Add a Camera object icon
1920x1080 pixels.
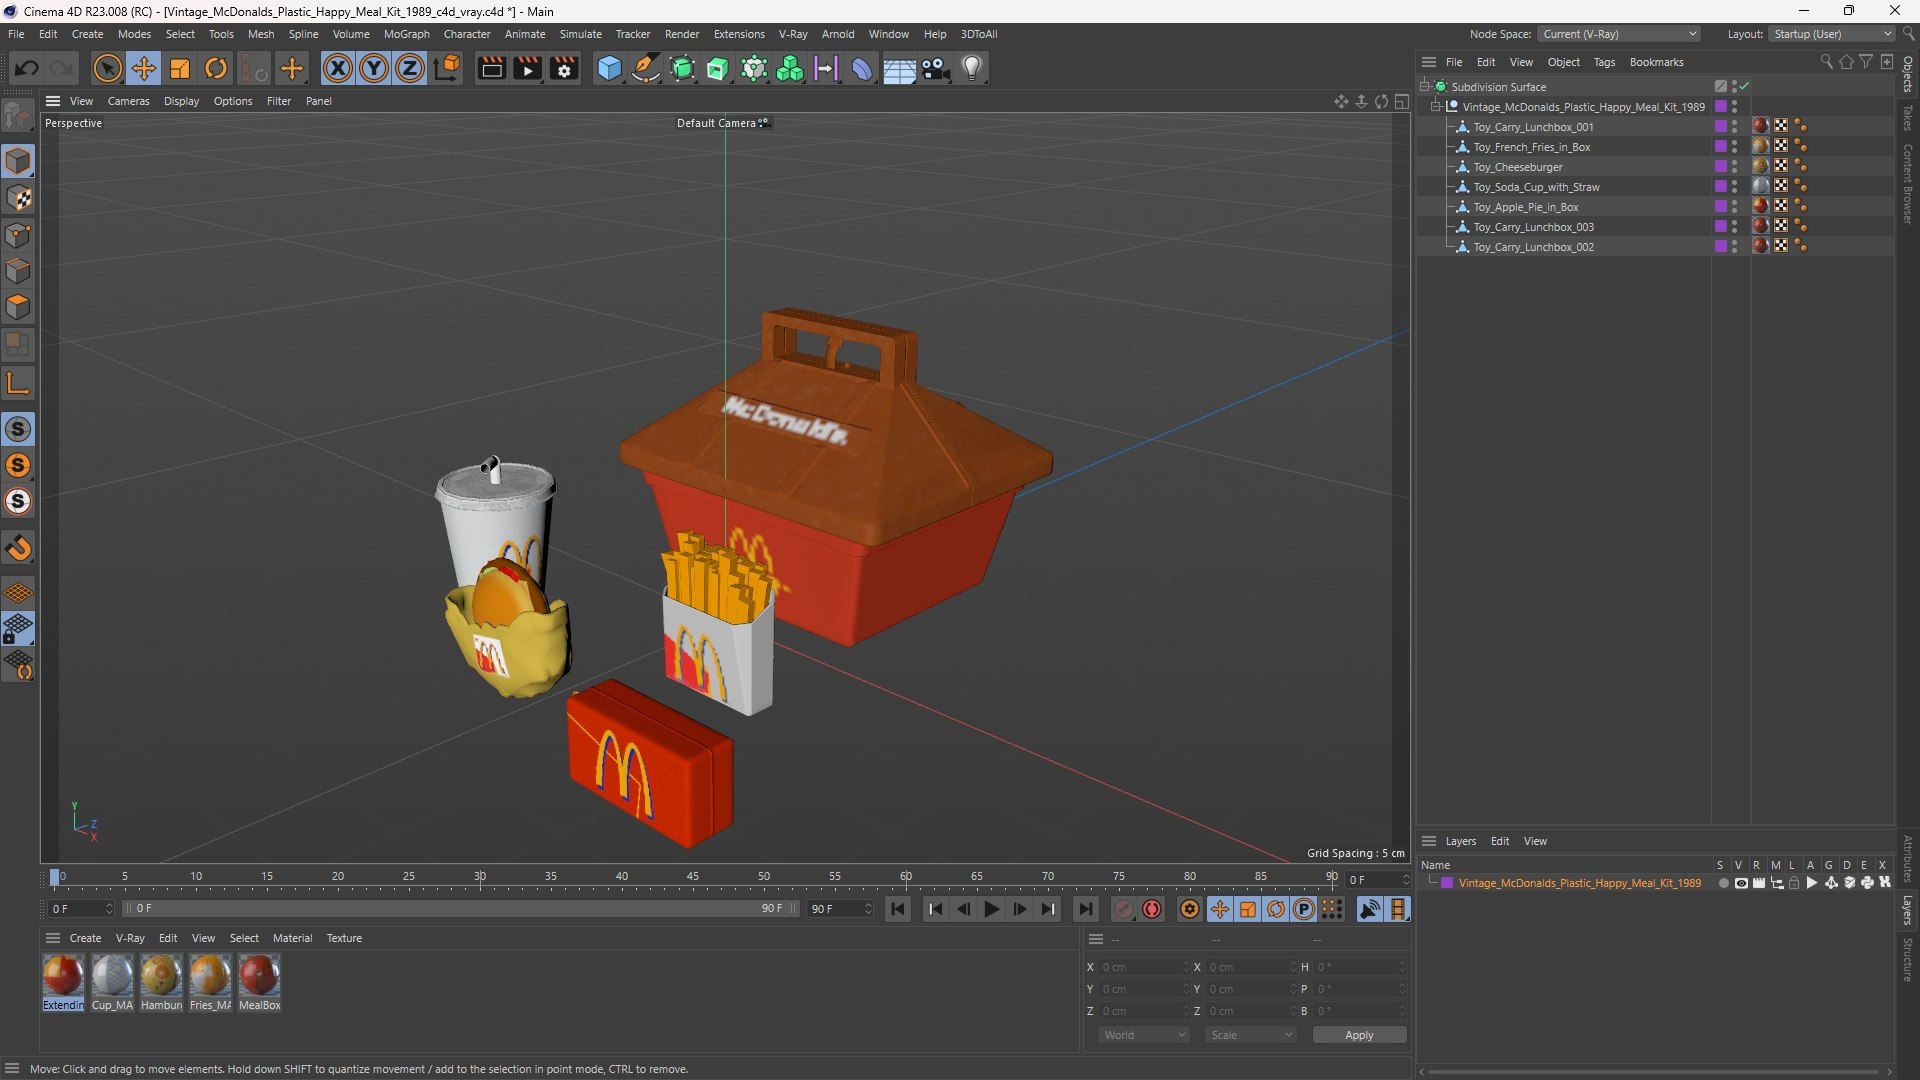pyautogui.click(x=935, y=68)
